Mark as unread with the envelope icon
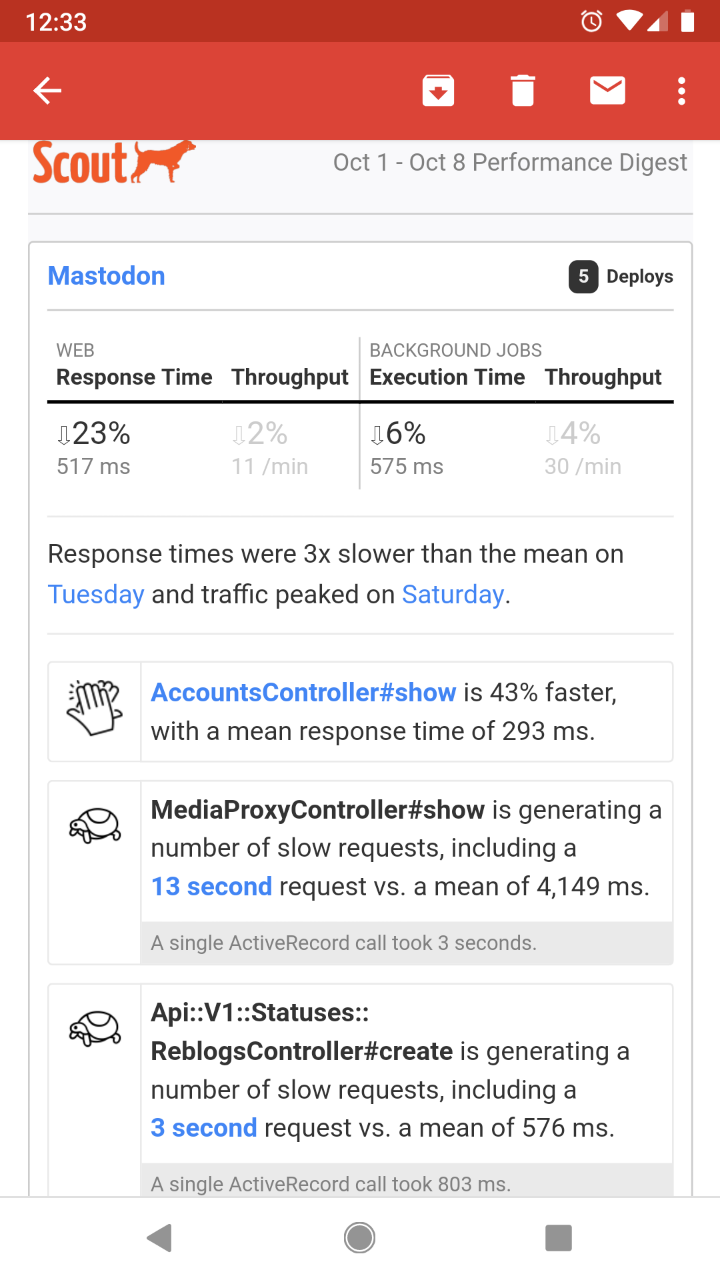 point(607,91)
